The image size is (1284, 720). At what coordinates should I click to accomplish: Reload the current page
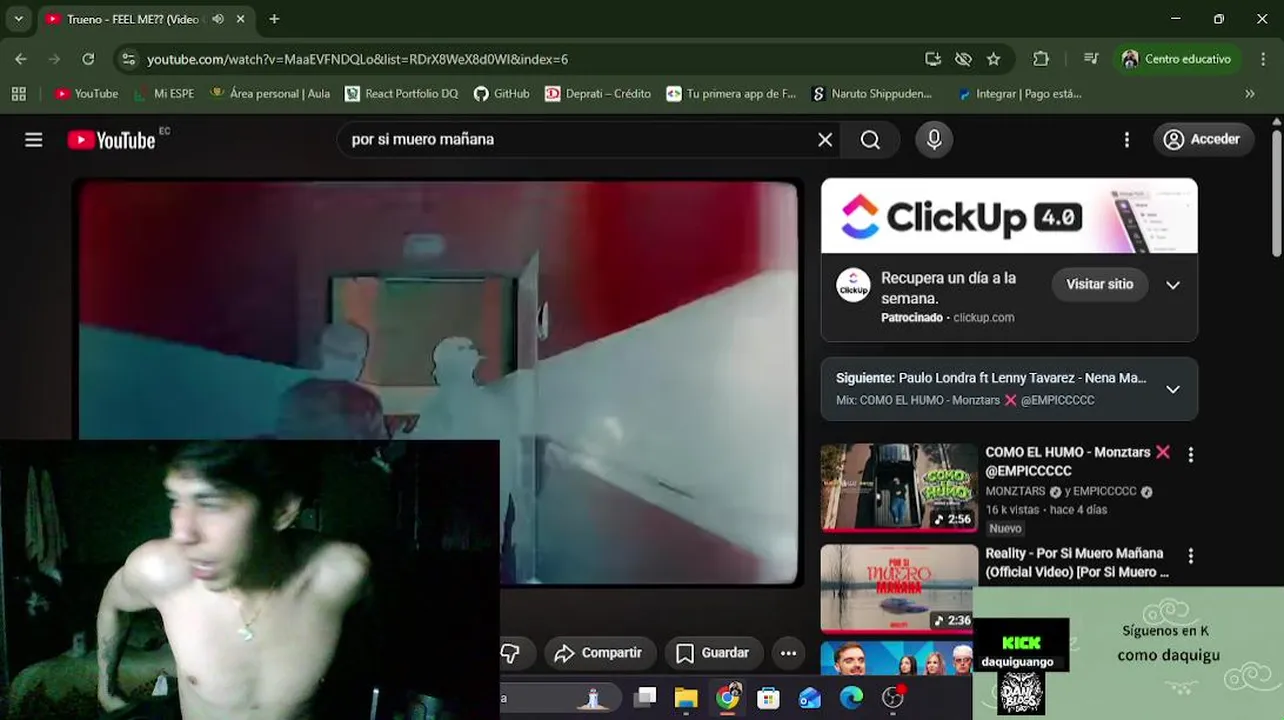[x=88, y=59]
